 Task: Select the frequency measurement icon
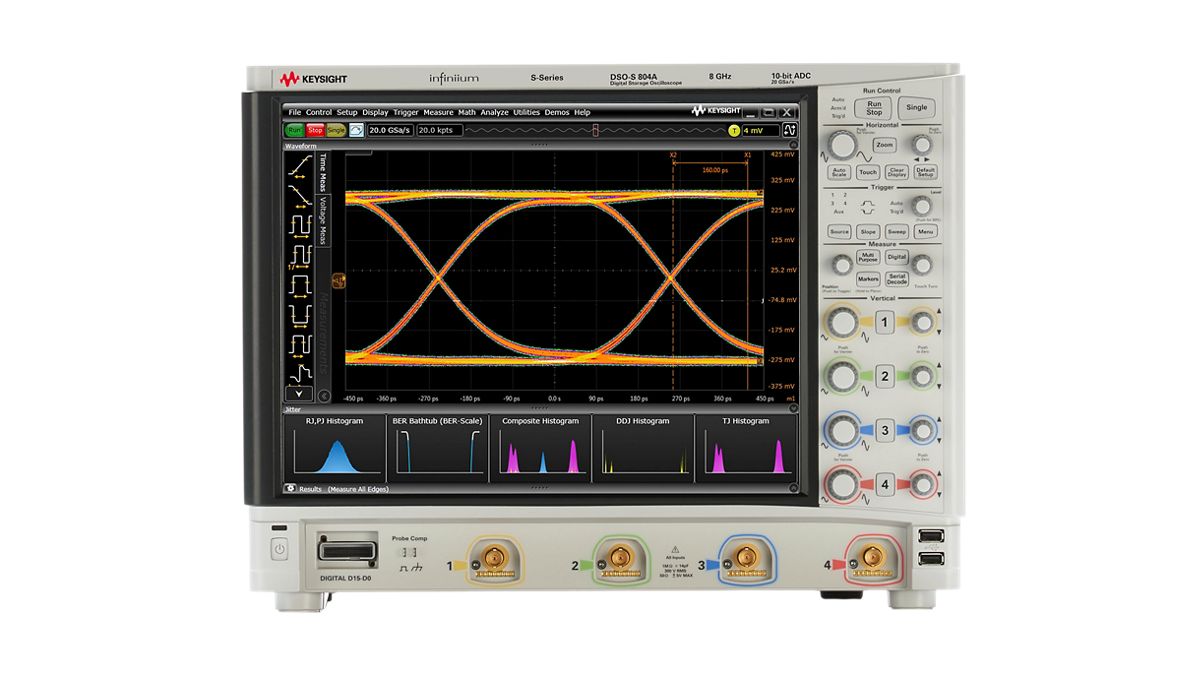pyautogui.click(x=299, y=255)
